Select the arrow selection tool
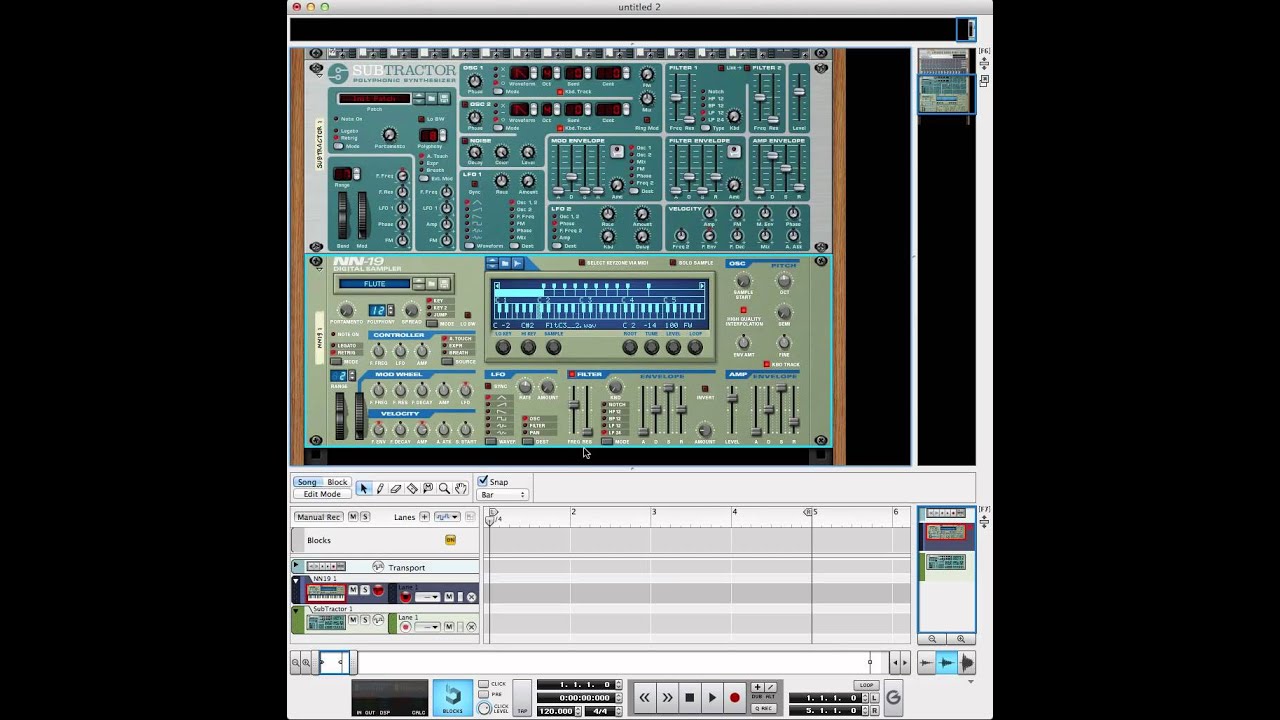The height and width of the screenshot is (720, 1280). 364,488
